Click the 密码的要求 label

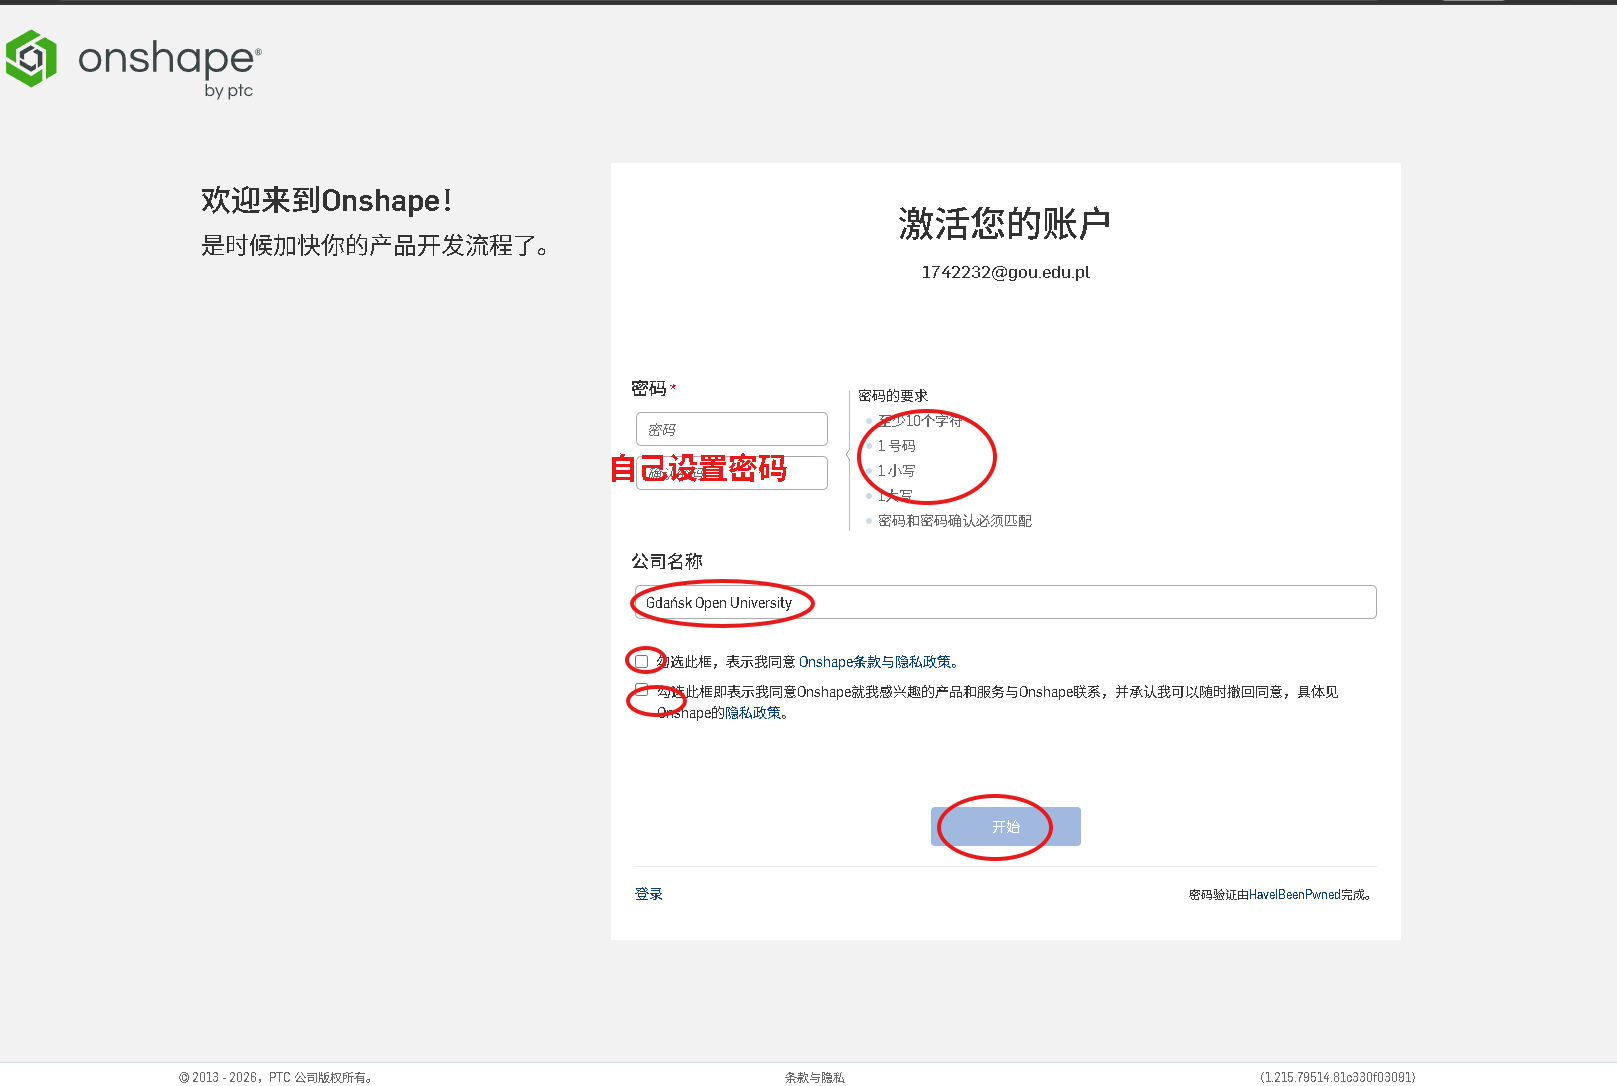[x=893, y=396]
